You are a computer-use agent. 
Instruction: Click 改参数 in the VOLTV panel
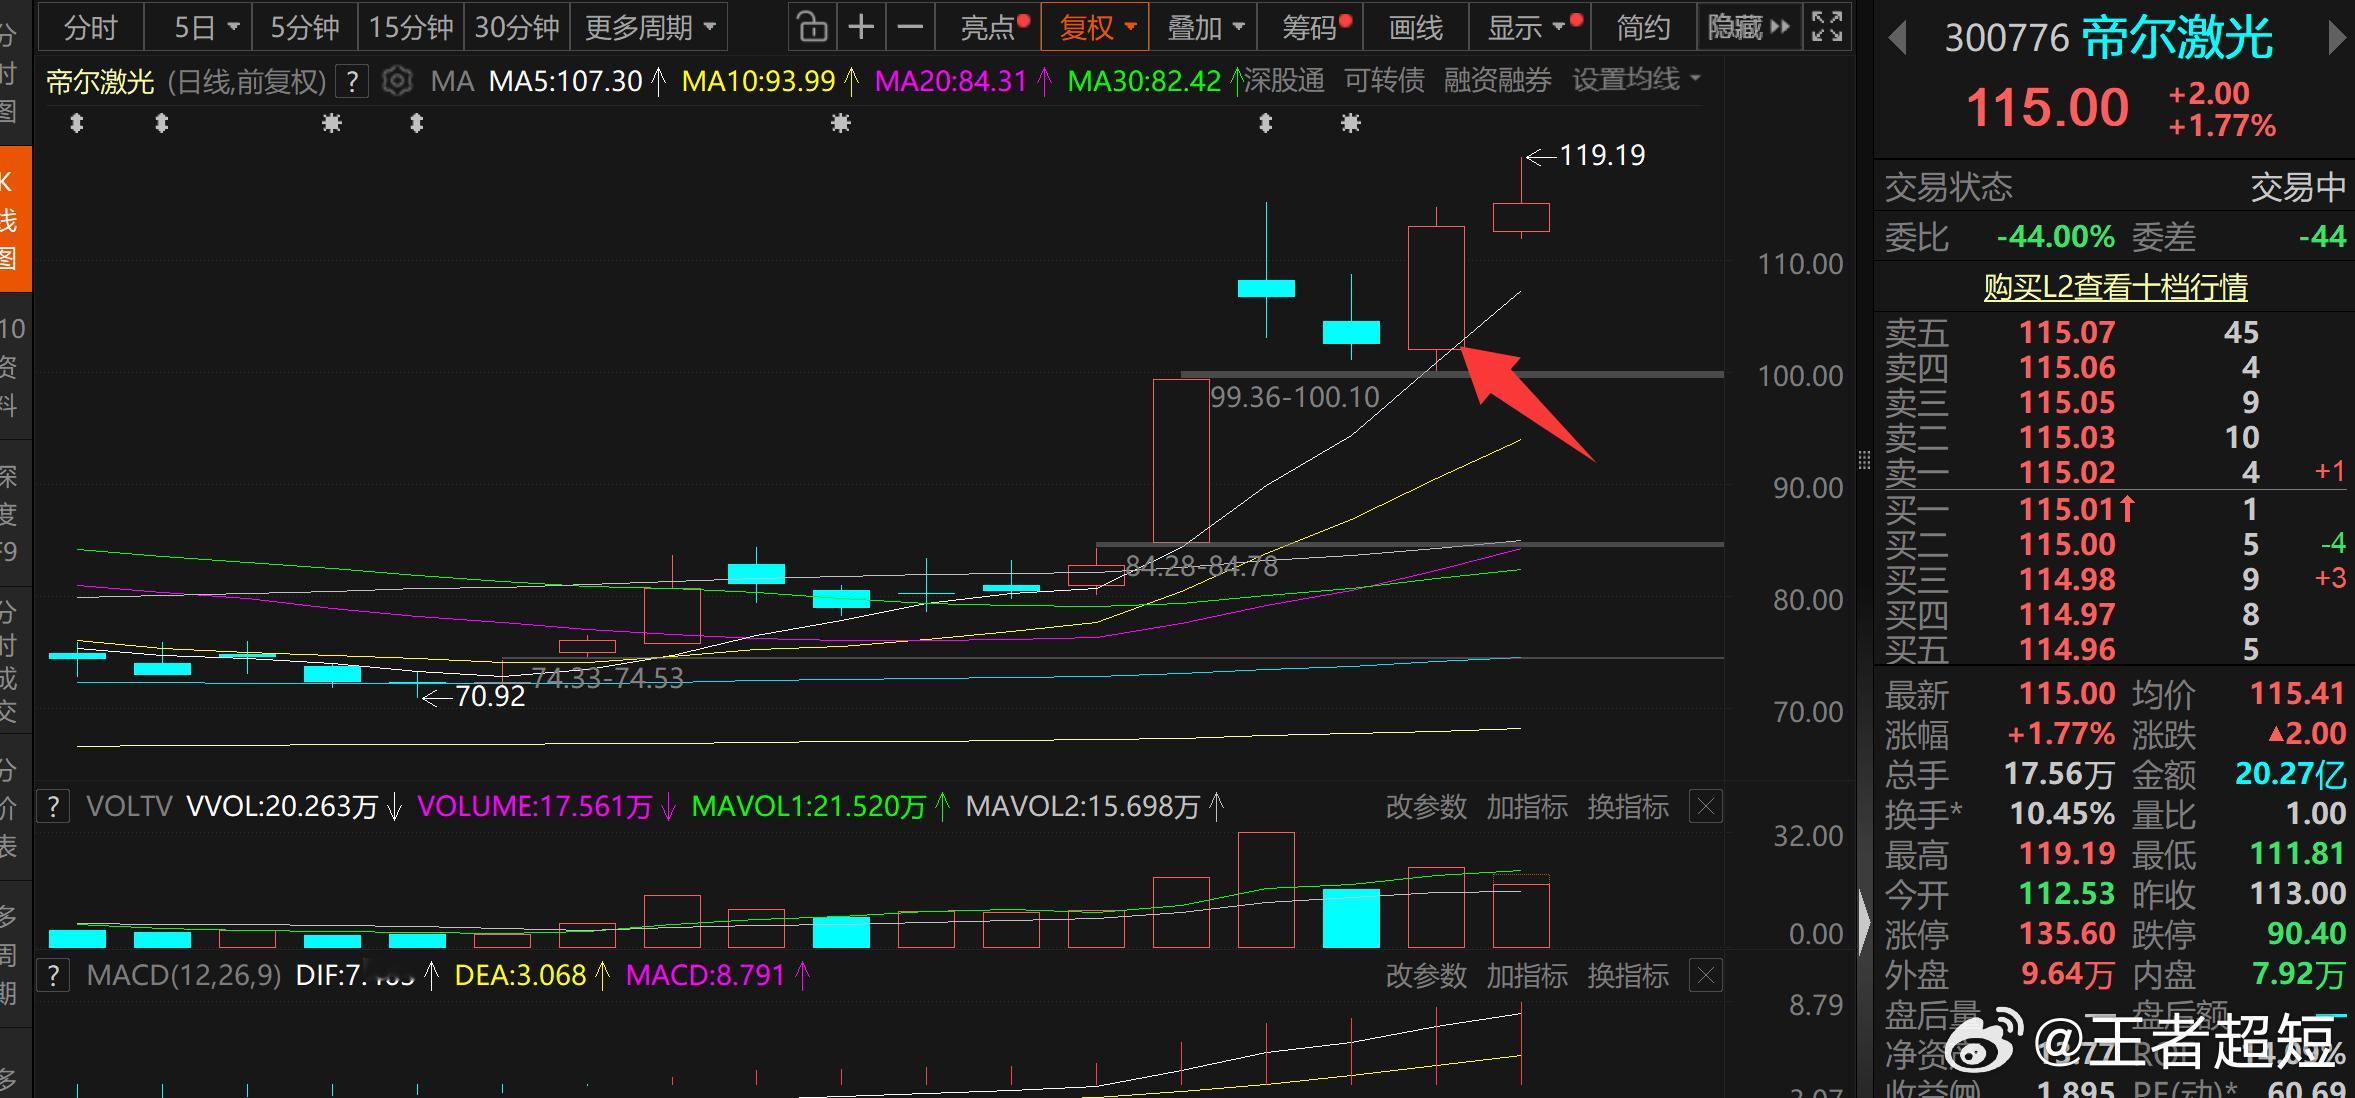coord(1426,806)
